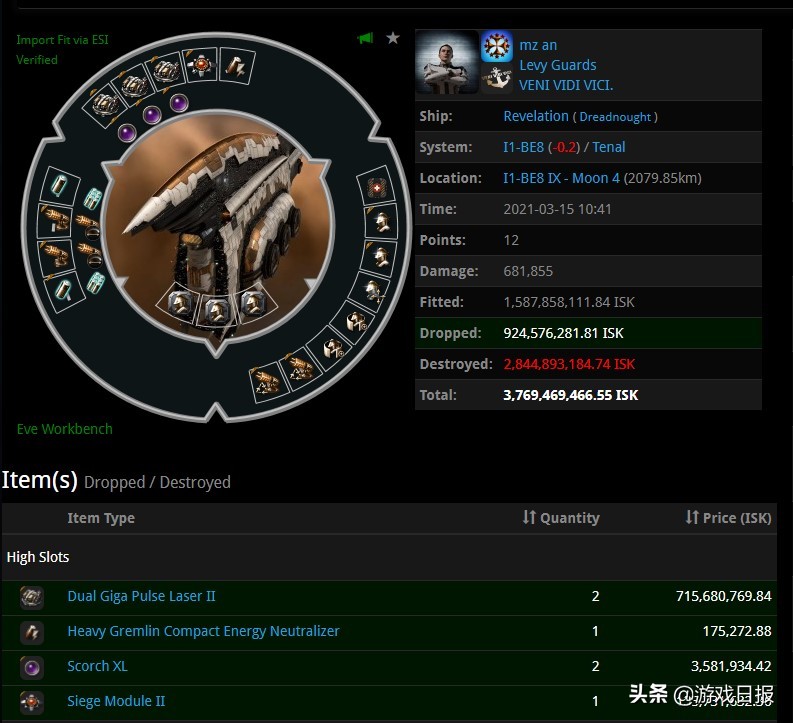Toggle the grey star favorite icon

tap(393, 38)
